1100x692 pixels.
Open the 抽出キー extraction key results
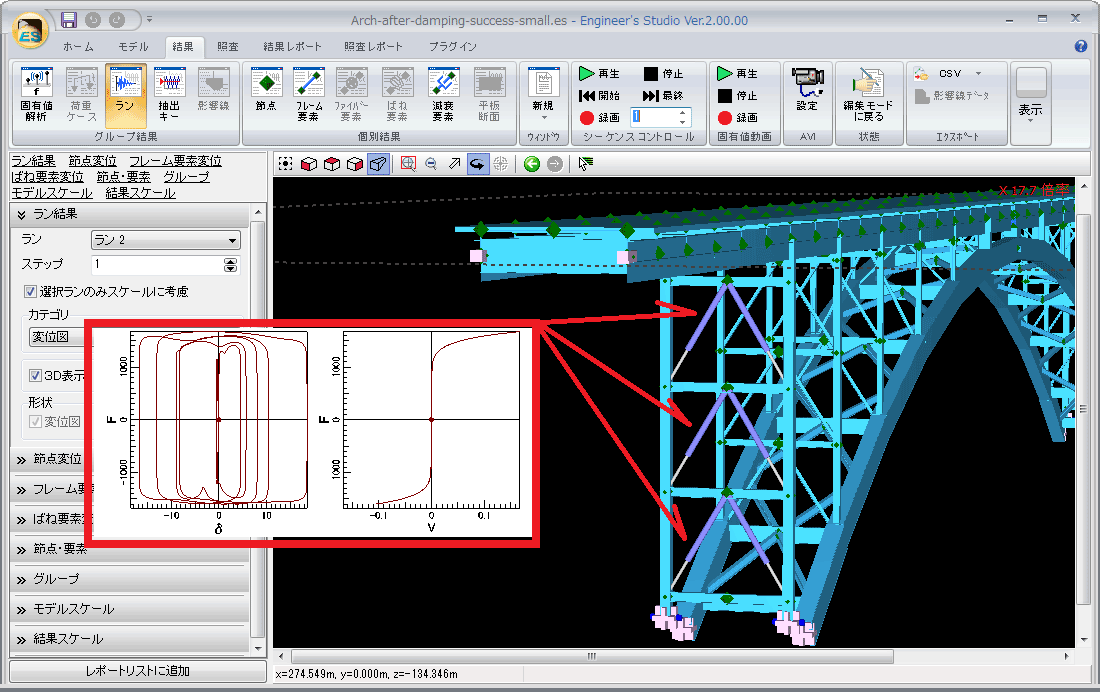point(169,95)
